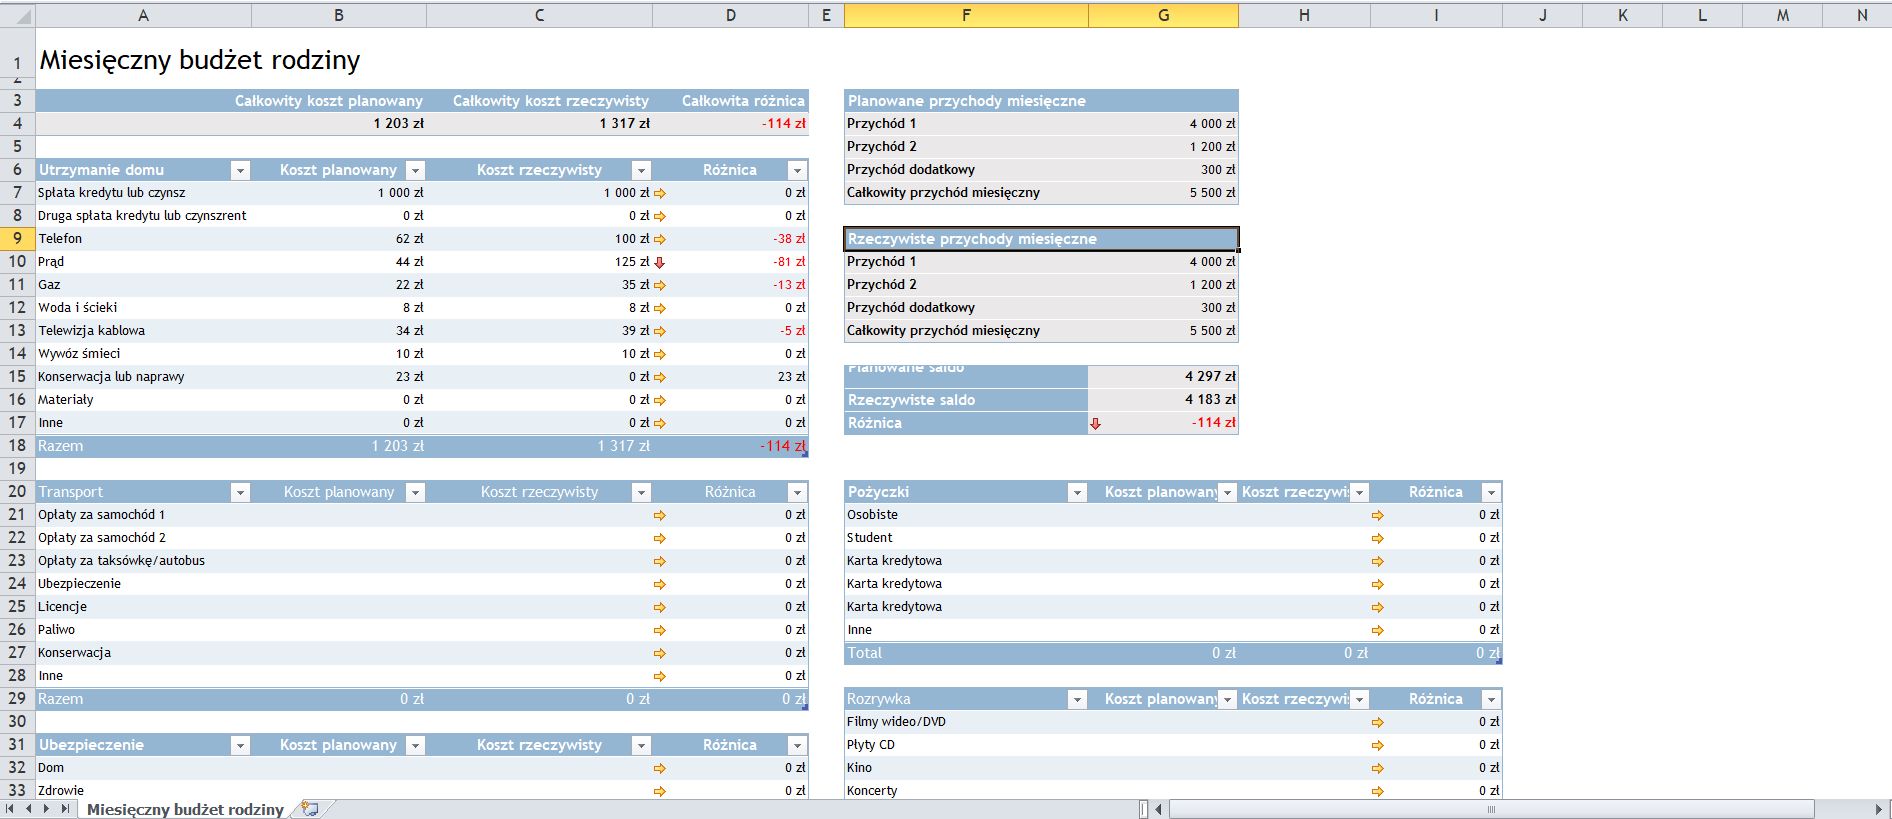This screenshot has width=1892, height=819.
Task: Select column A header
Action: pyautogui.click(x=143, y=15)
